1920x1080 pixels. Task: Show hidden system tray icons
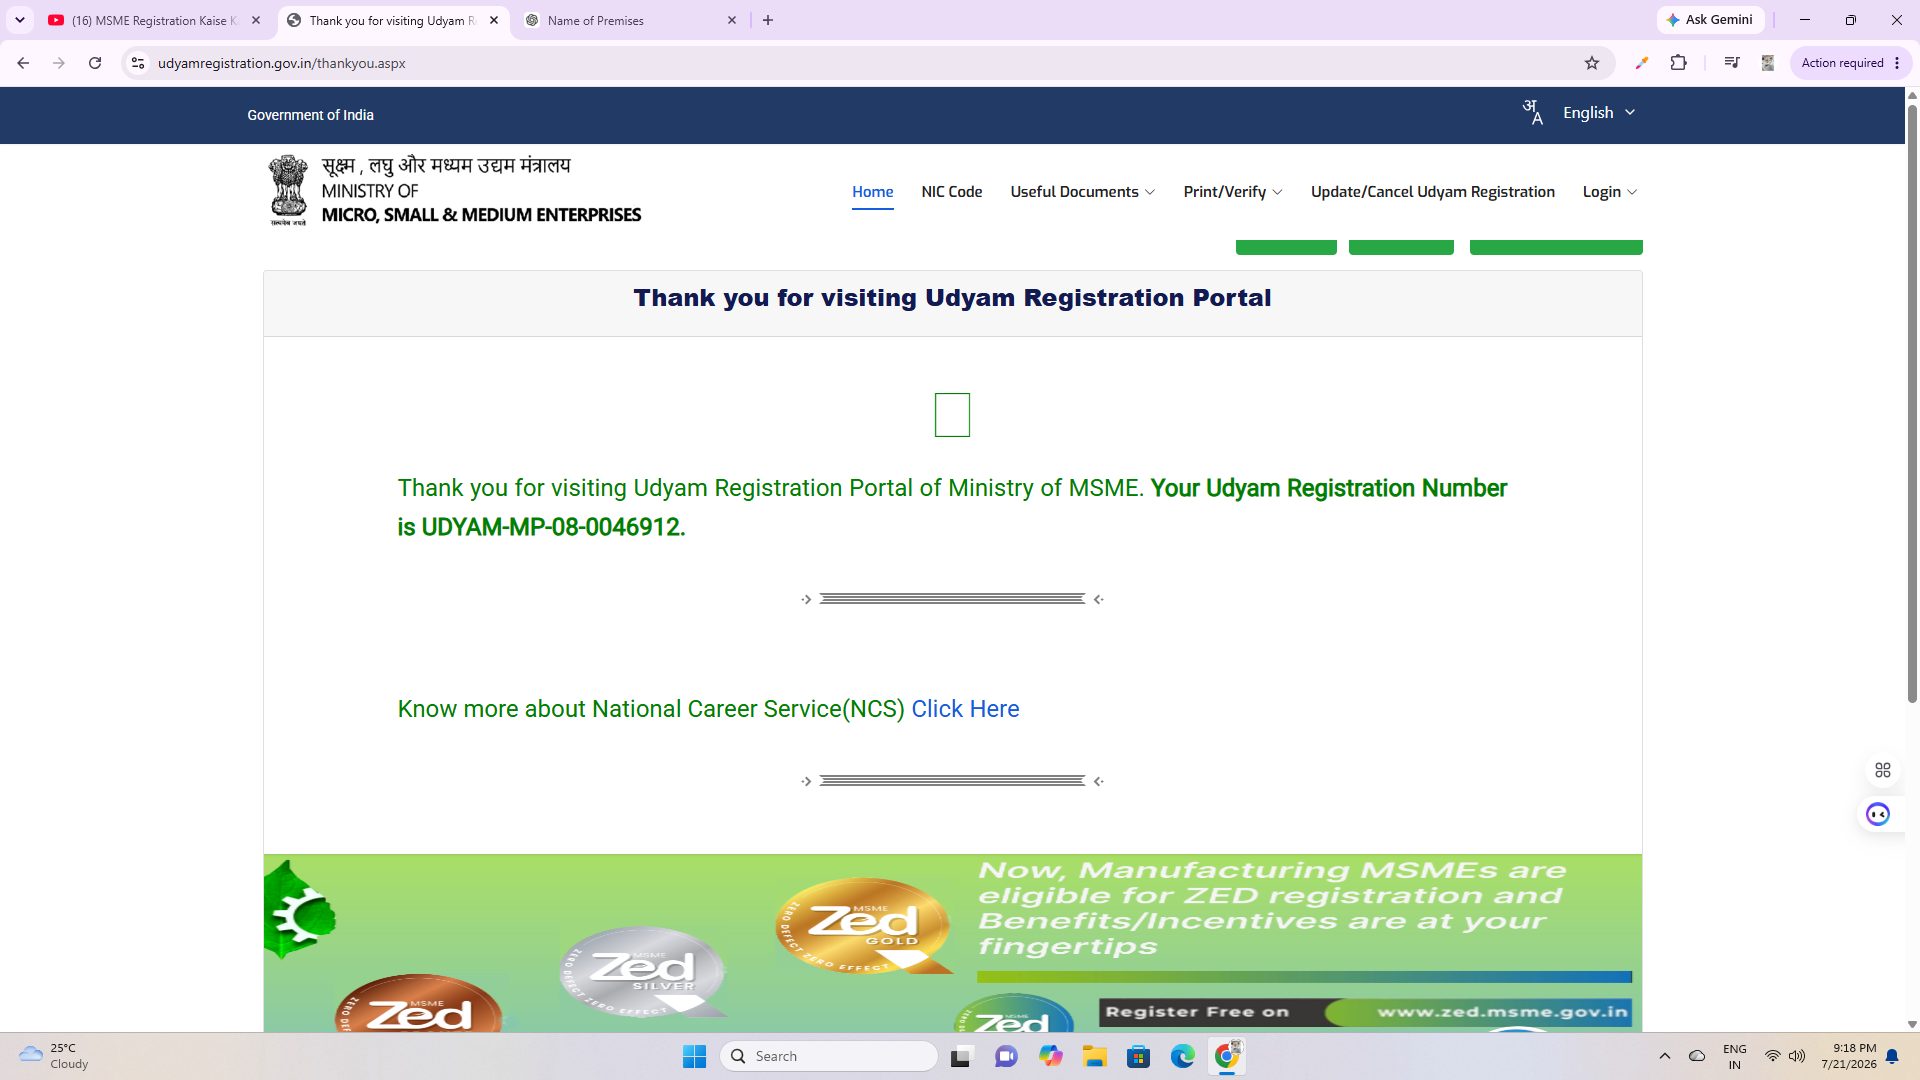(x=1665, y=1056)
